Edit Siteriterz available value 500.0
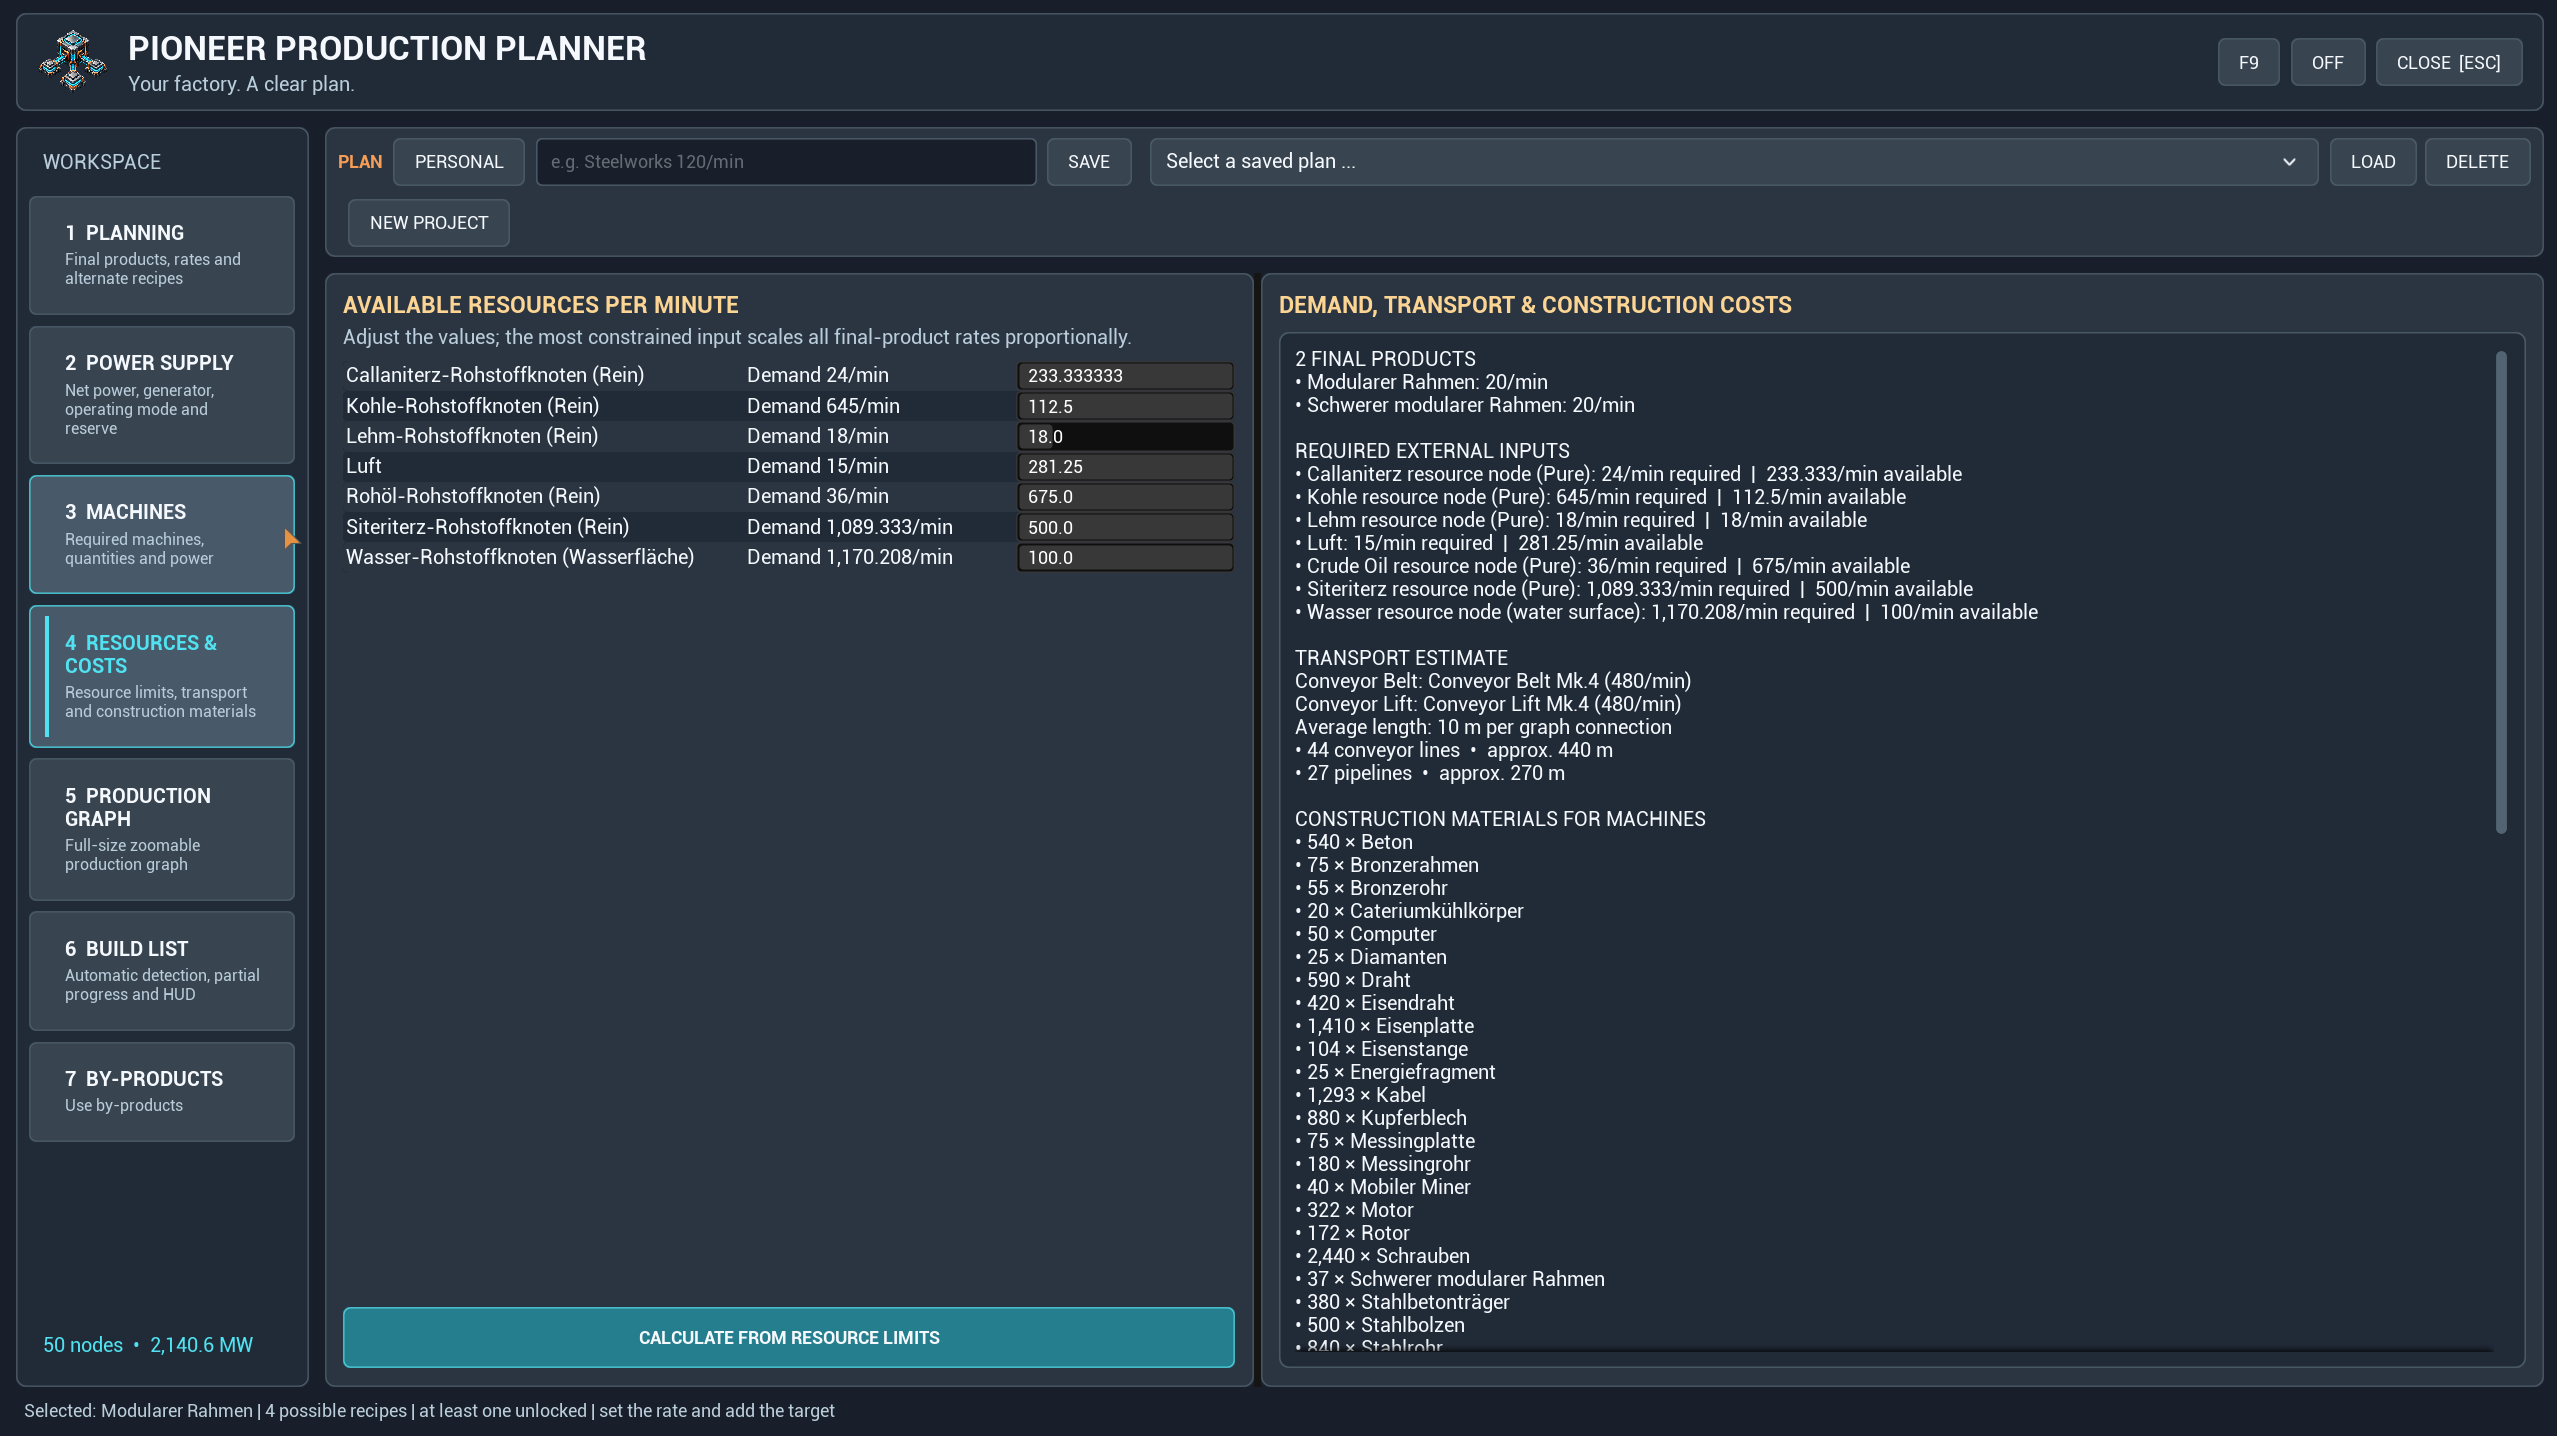Viewport: 2557px width, 1436px height. (x=1124, y=528)
